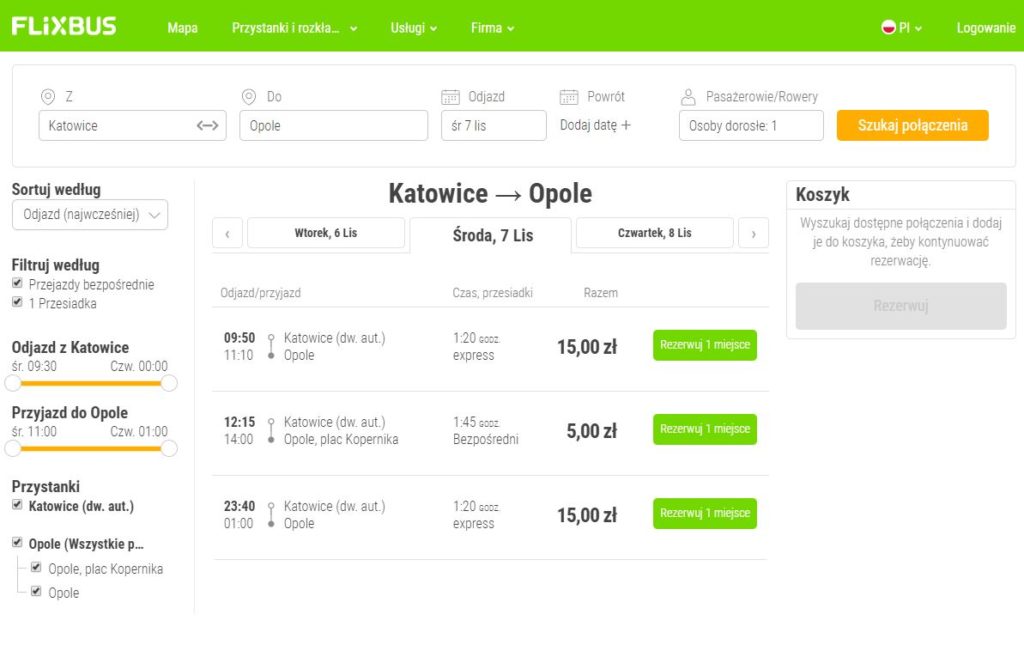This screenshot has width=1024, height=651.
Task: Click the calendar icon next to Odjazd
Action: pos(451,97)
